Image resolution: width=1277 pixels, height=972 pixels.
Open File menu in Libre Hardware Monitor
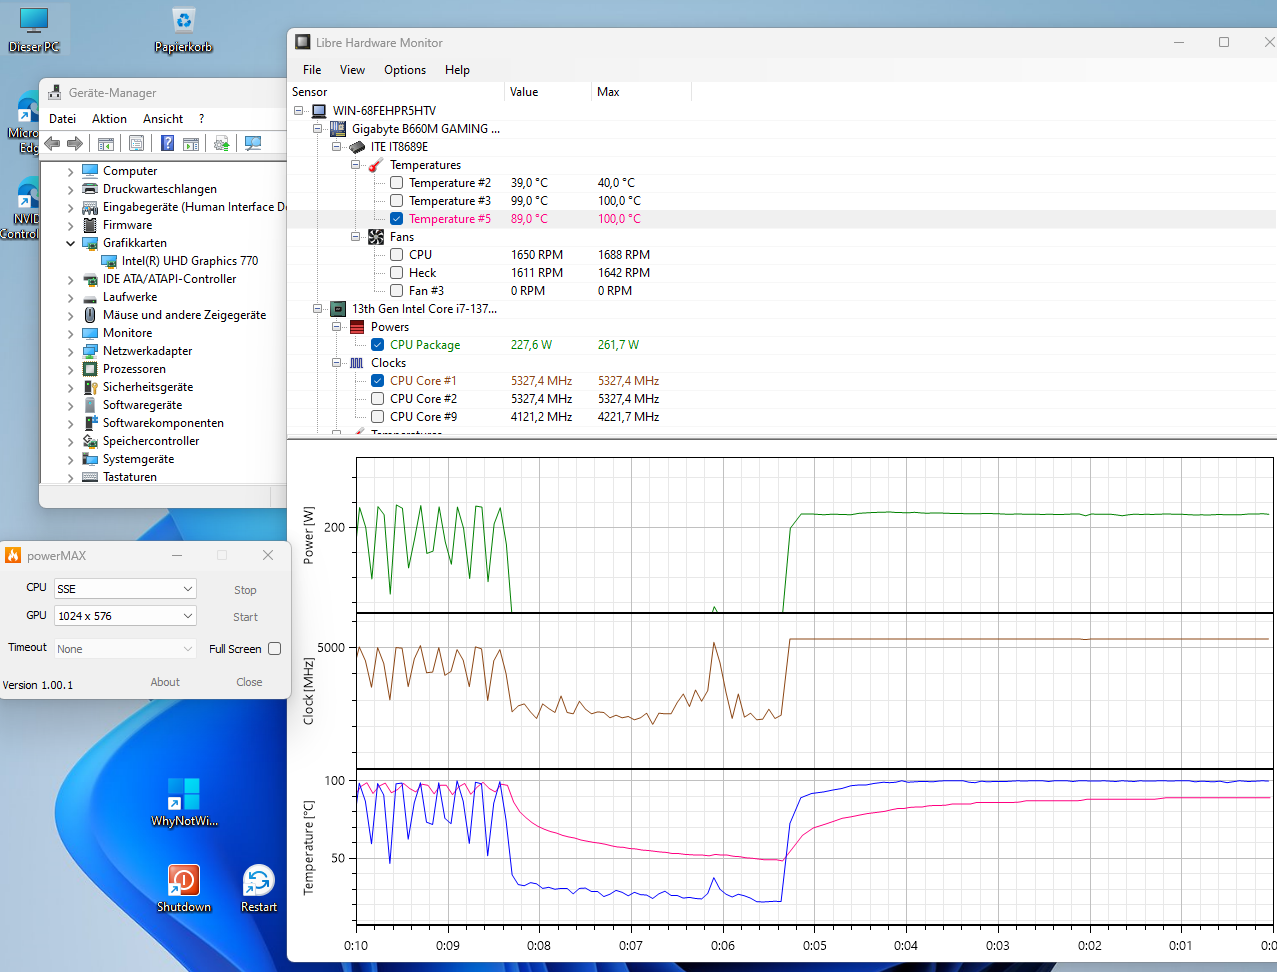click(312, 70)
